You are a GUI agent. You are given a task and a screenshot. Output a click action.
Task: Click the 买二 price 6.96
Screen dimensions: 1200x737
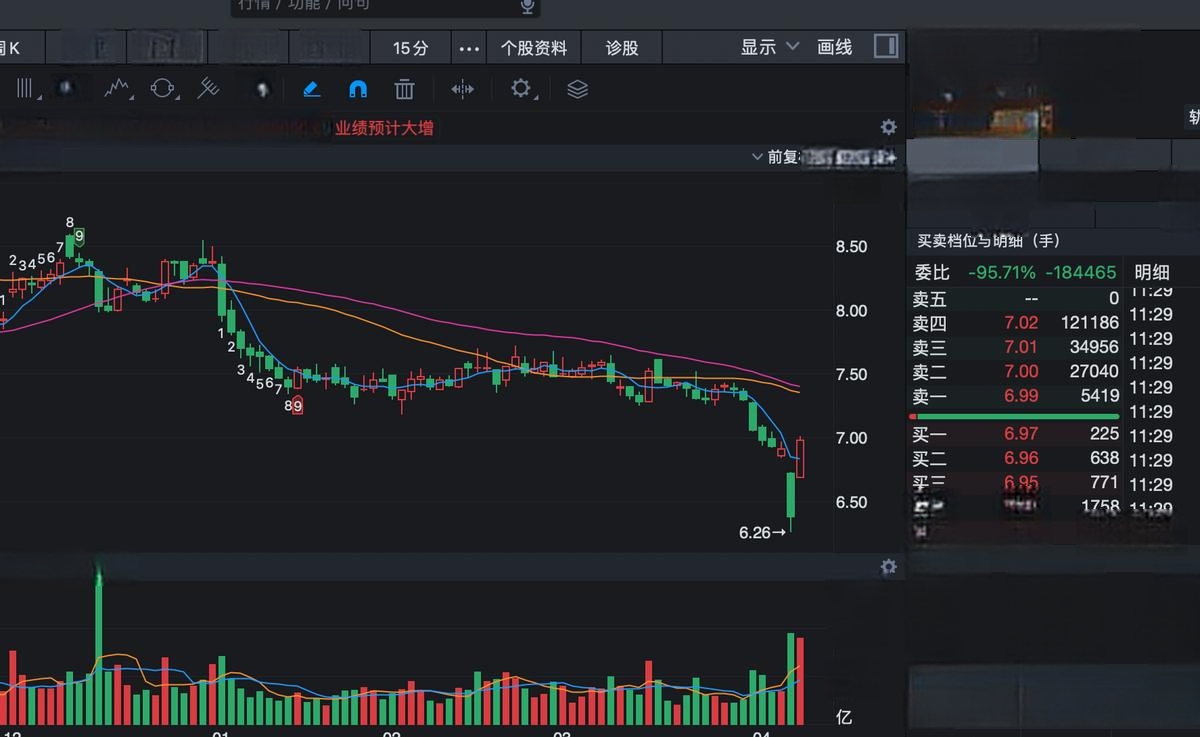(x=1021, y=458)
